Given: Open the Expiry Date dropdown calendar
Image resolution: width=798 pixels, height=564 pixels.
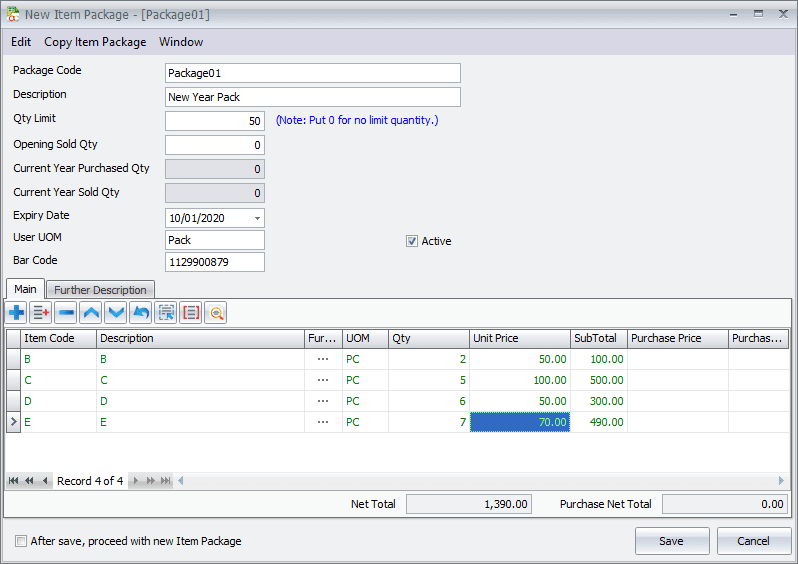Looking at the screenshot, I should pyautogui.click(x=258, y=218).
